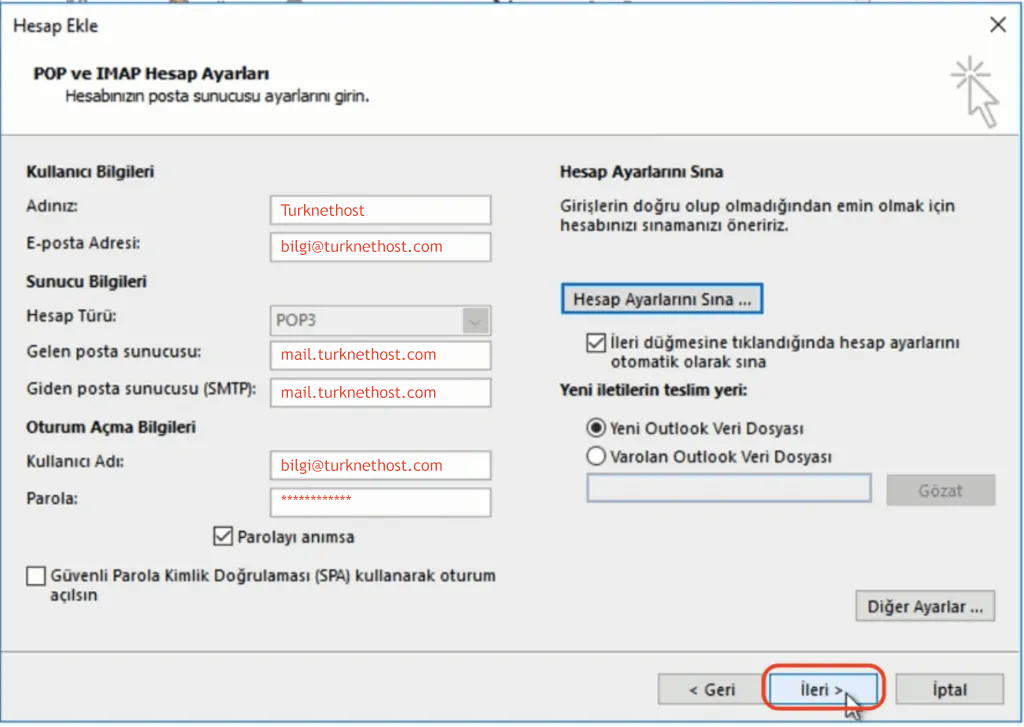This screenshot has height=727, width=1024.
Task: Select Varolan Outlook Veri Dosyası option
Action: point(596,456)
